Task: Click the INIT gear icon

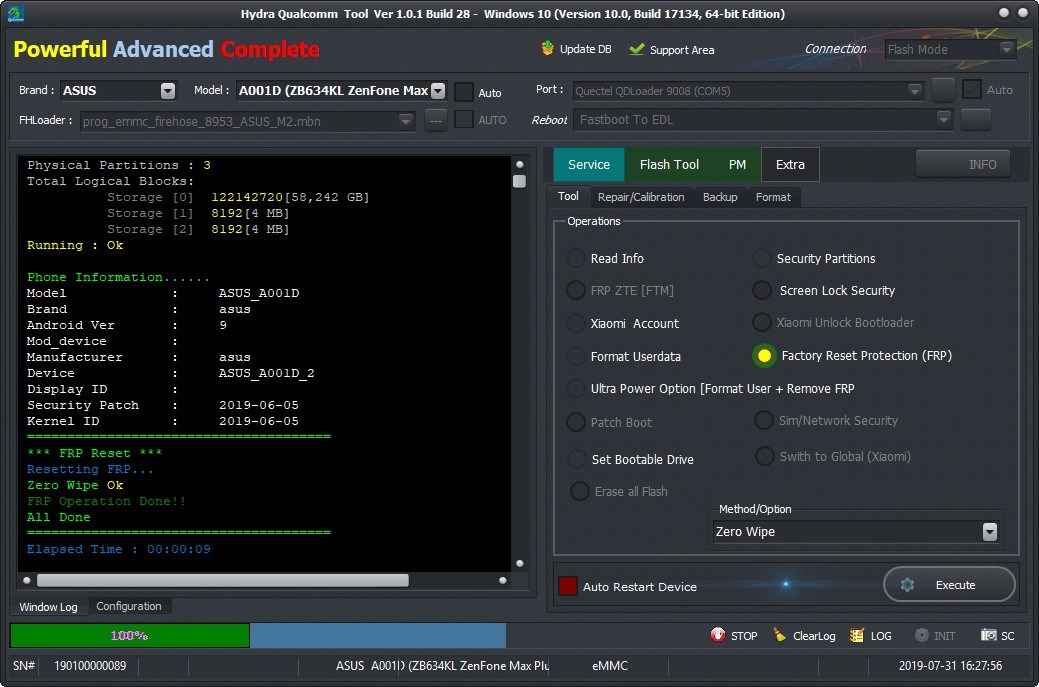Action: coord(922,635)
